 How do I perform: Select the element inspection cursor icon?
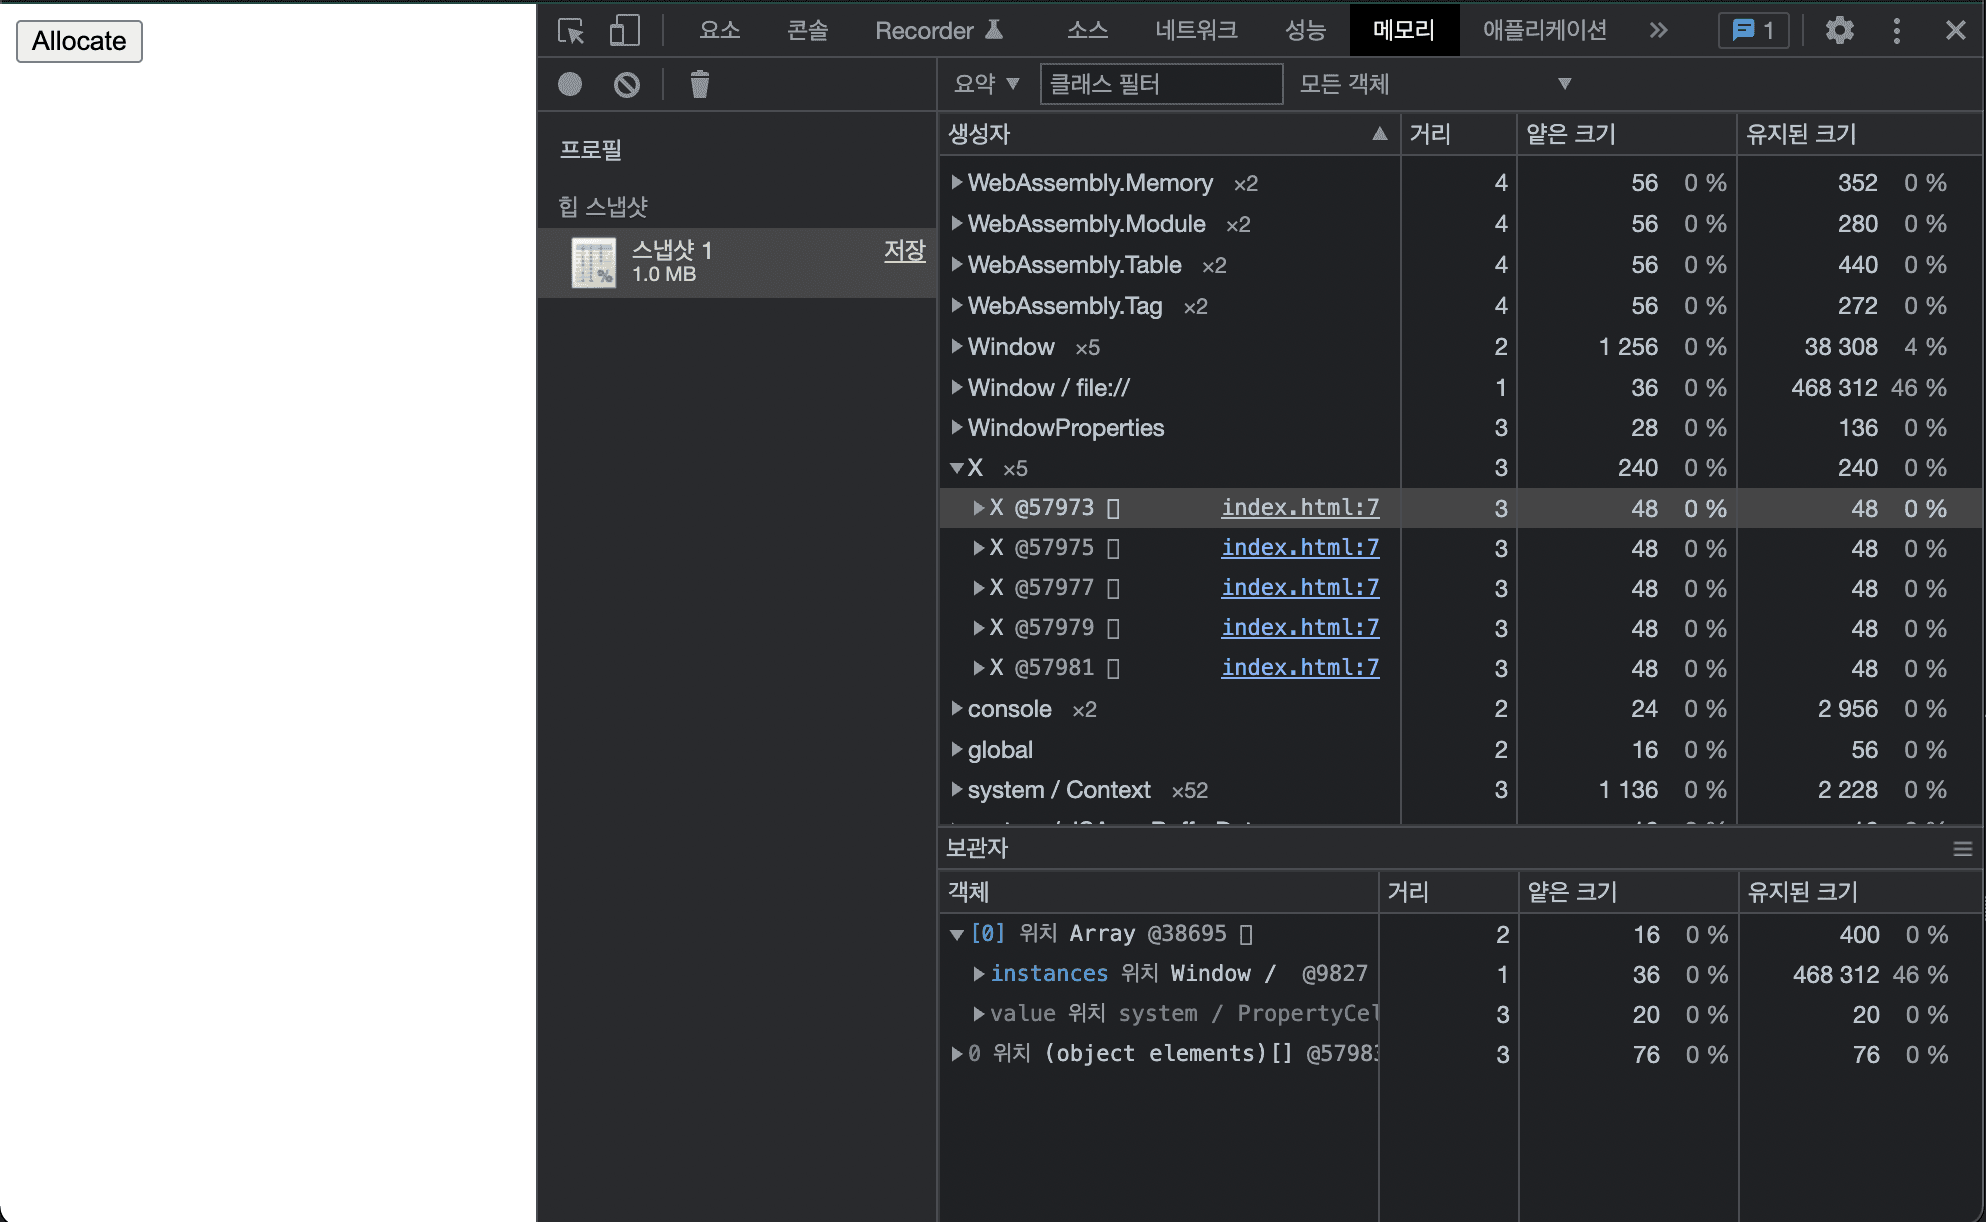coord(570,31)
